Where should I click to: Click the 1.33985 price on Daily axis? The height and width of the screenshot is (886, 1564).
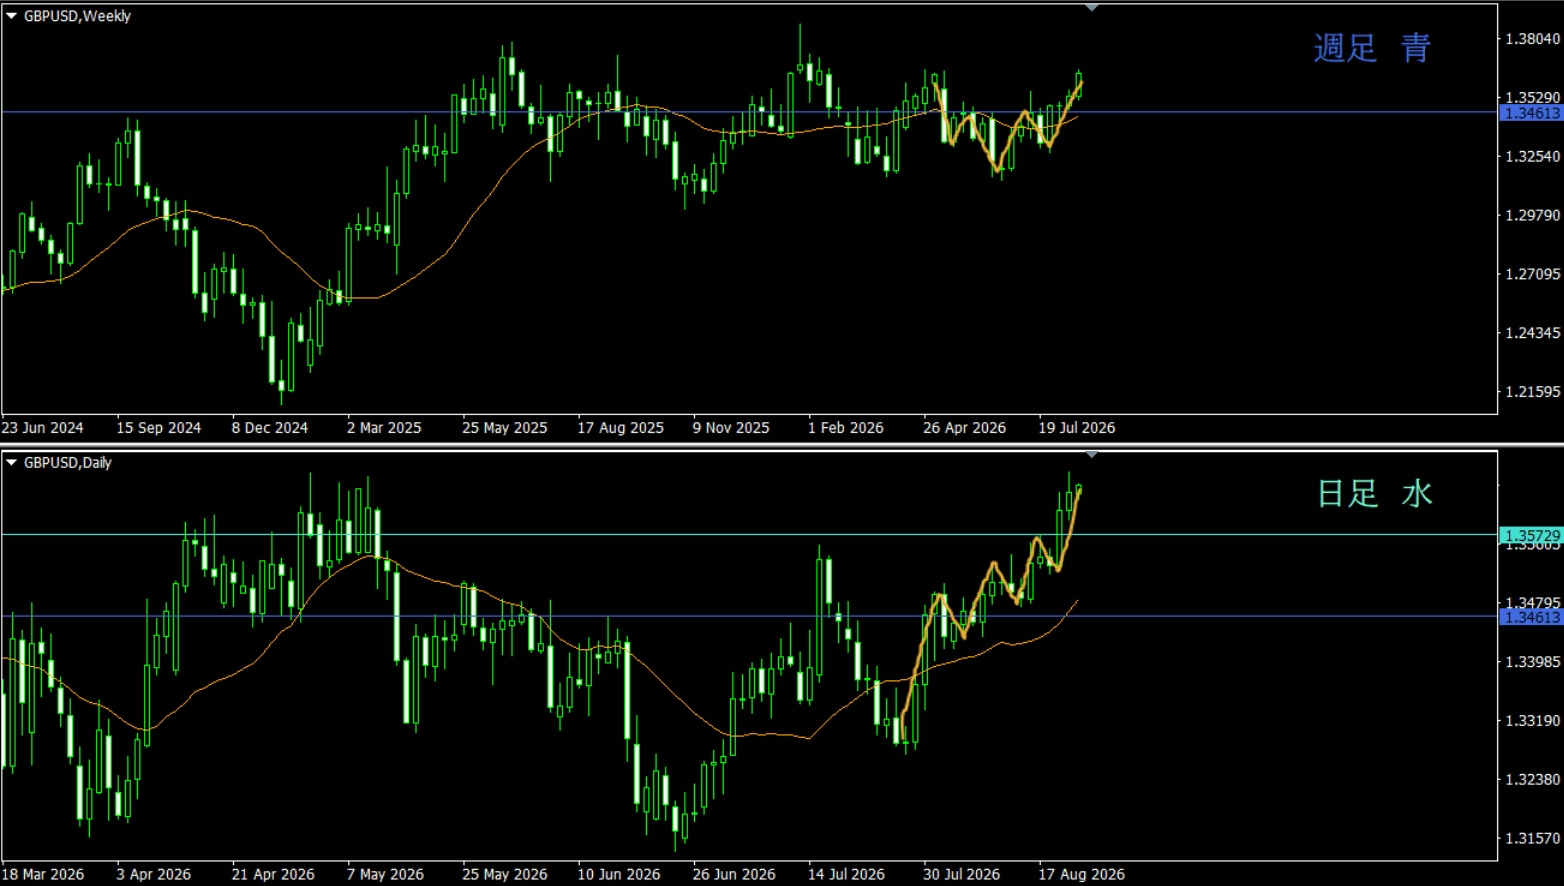[x=1532, y=662]
